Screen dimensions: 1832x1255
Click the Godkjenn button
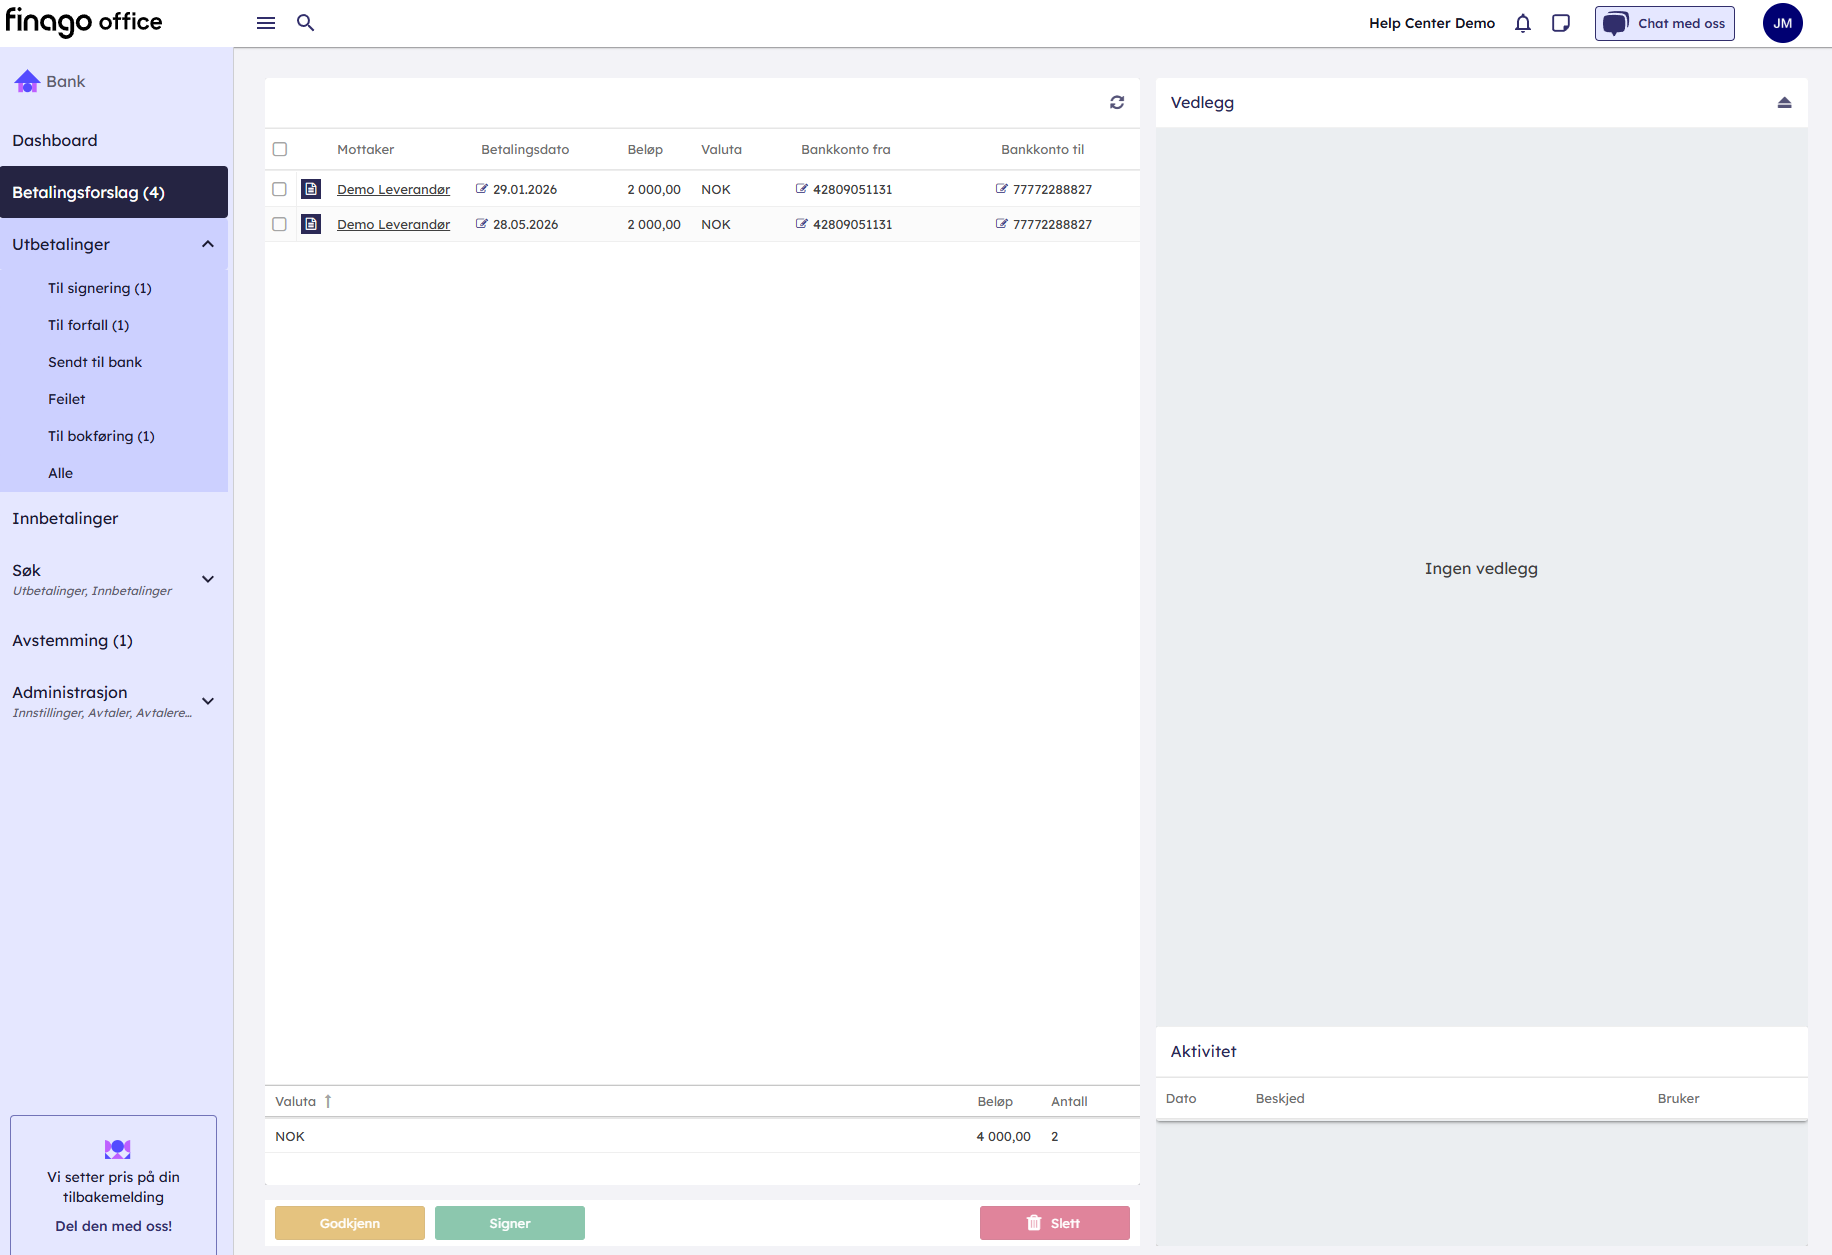tap(350, 1223)
